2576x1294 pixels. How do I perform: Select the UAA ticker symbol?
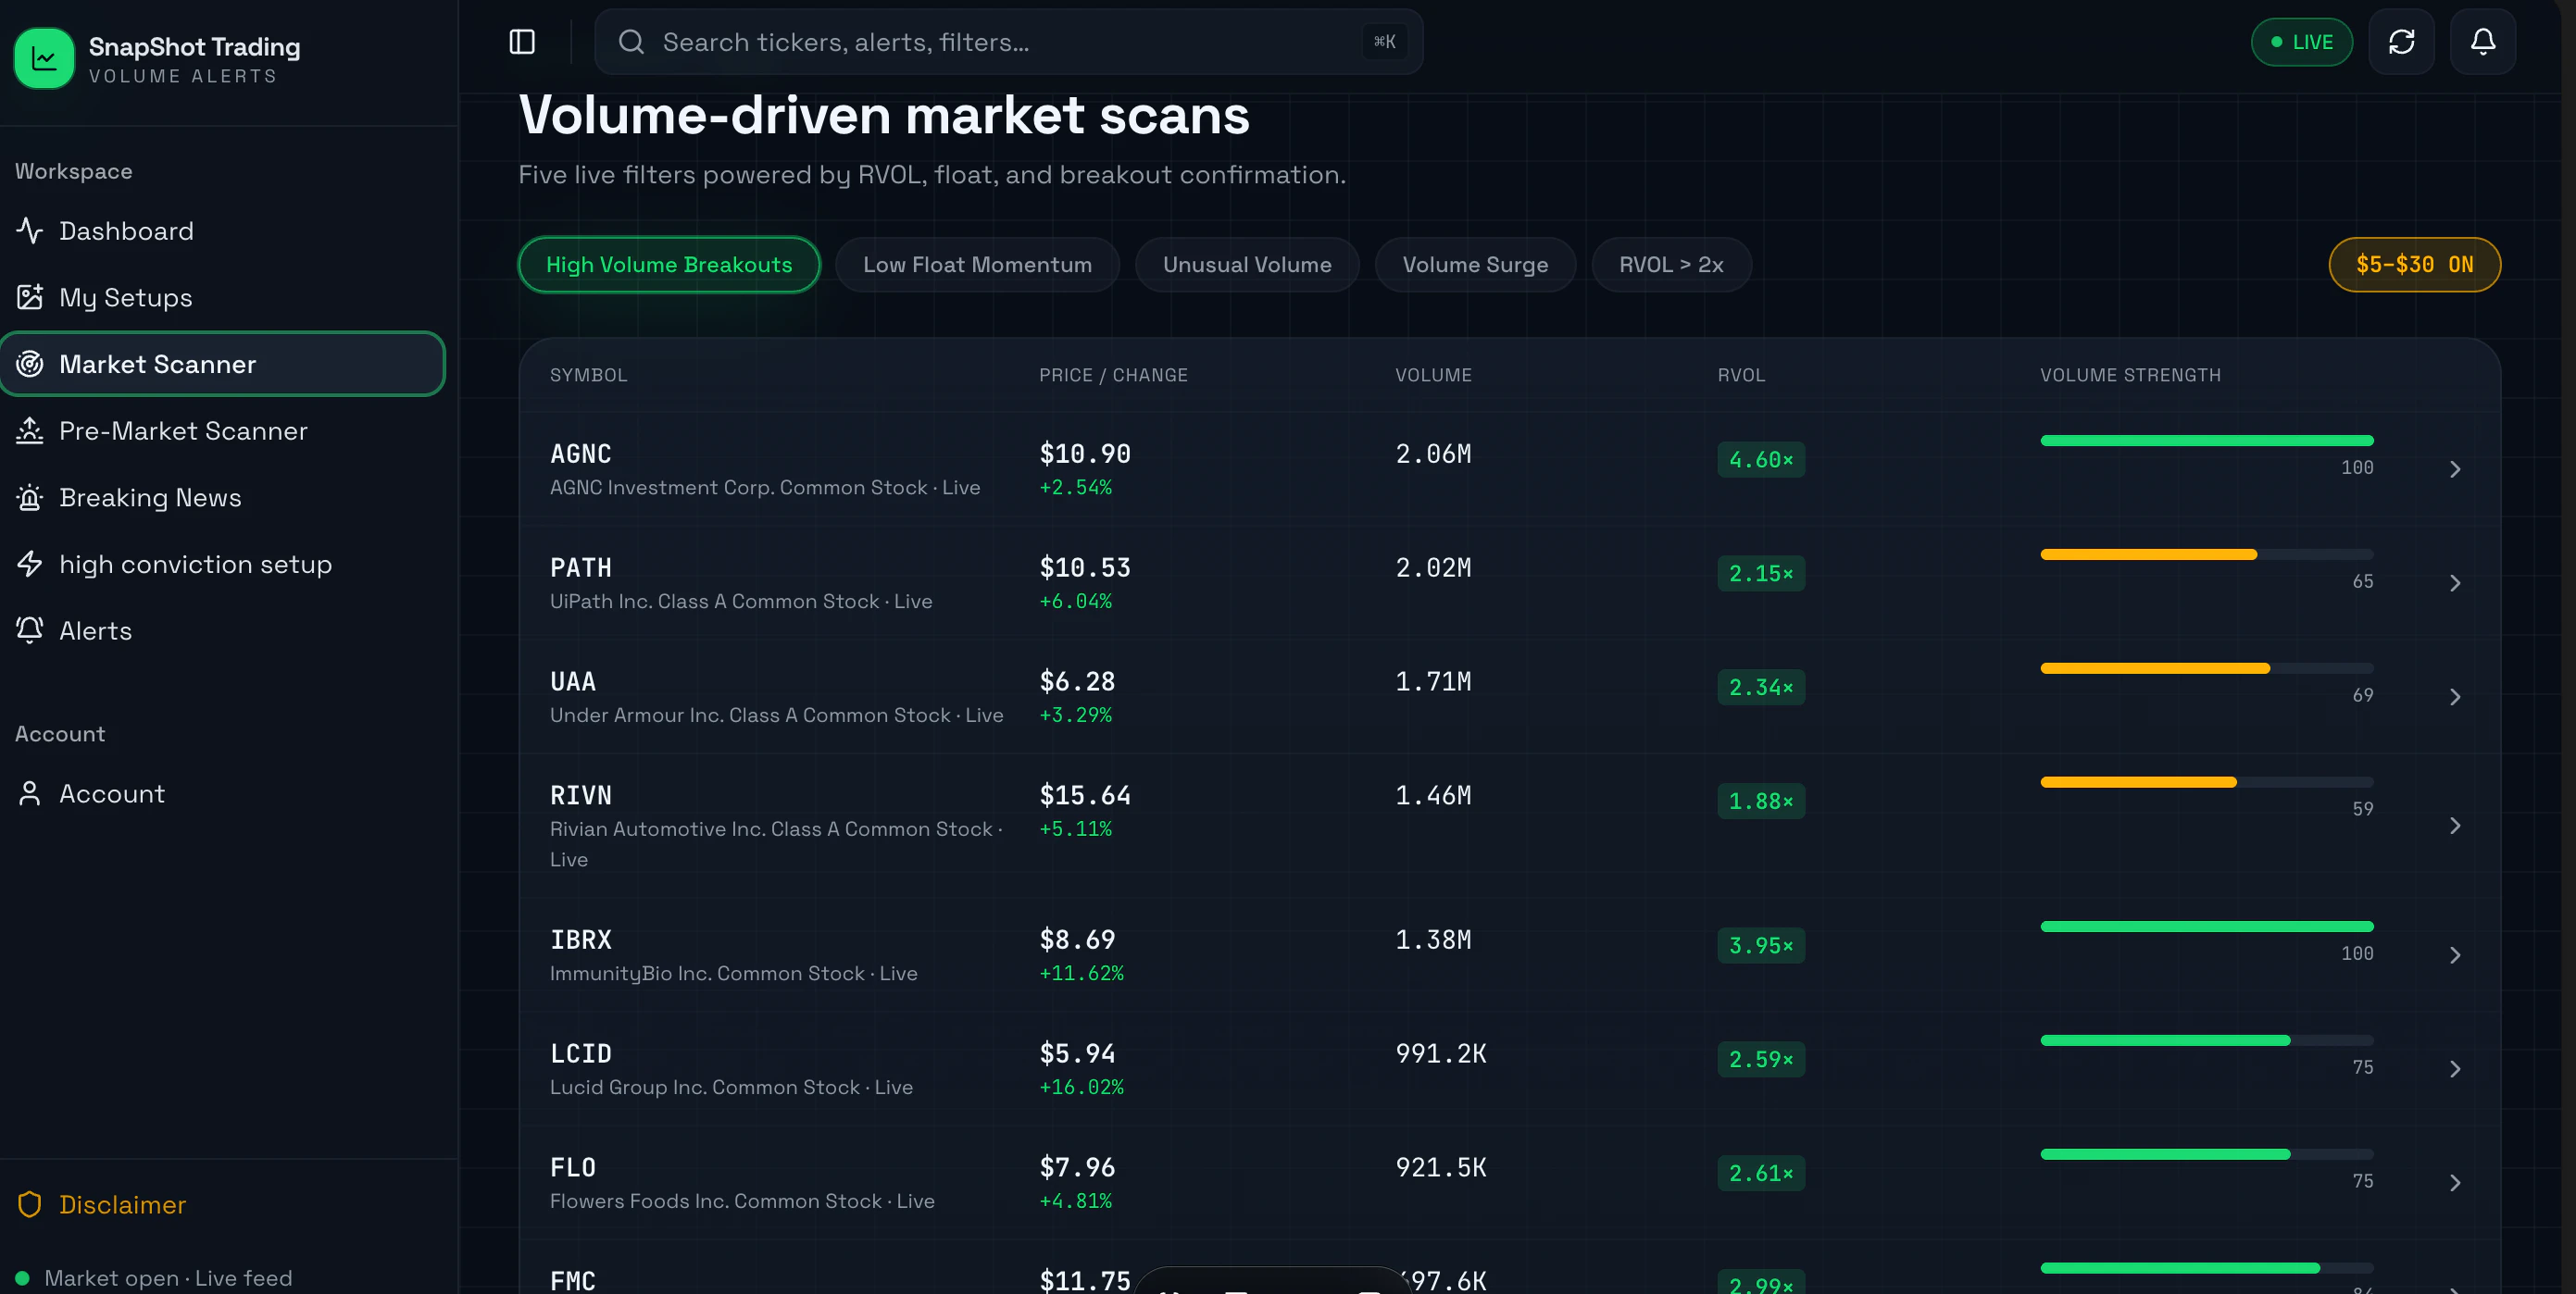pyautogui.click(x=573, y=682)
